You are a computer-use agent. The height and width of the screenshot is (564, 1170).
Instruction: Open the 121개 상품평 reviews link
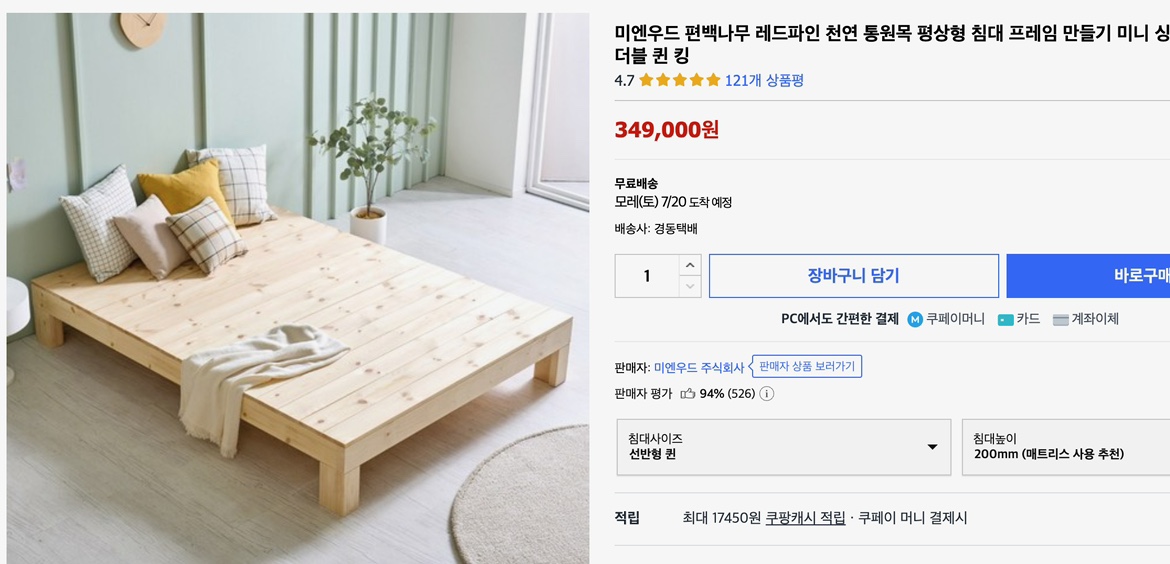point(764,81)
